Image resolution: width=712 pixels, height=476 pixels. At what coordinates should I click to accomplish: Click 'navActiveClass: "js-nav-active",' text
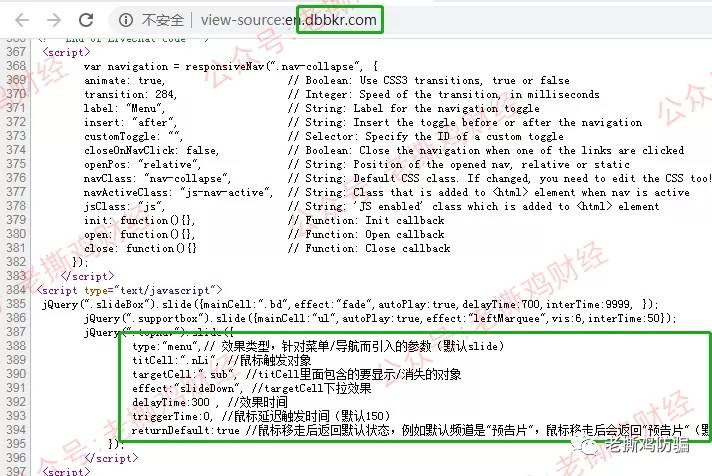tap(178, 193)
